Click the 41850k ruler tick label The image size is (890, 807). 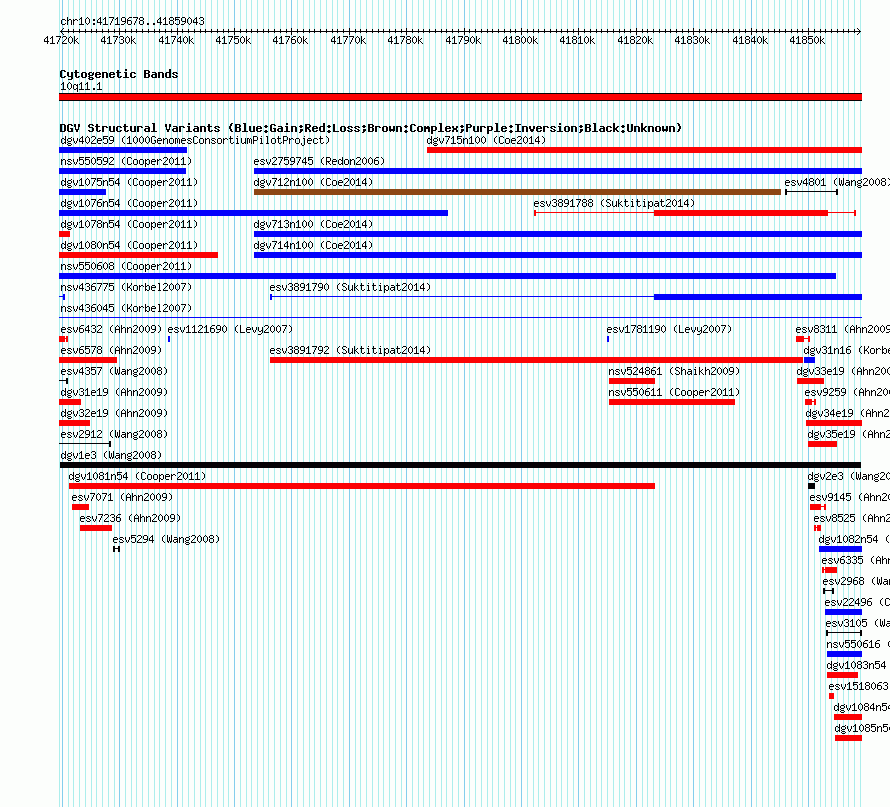click(807, 40)
